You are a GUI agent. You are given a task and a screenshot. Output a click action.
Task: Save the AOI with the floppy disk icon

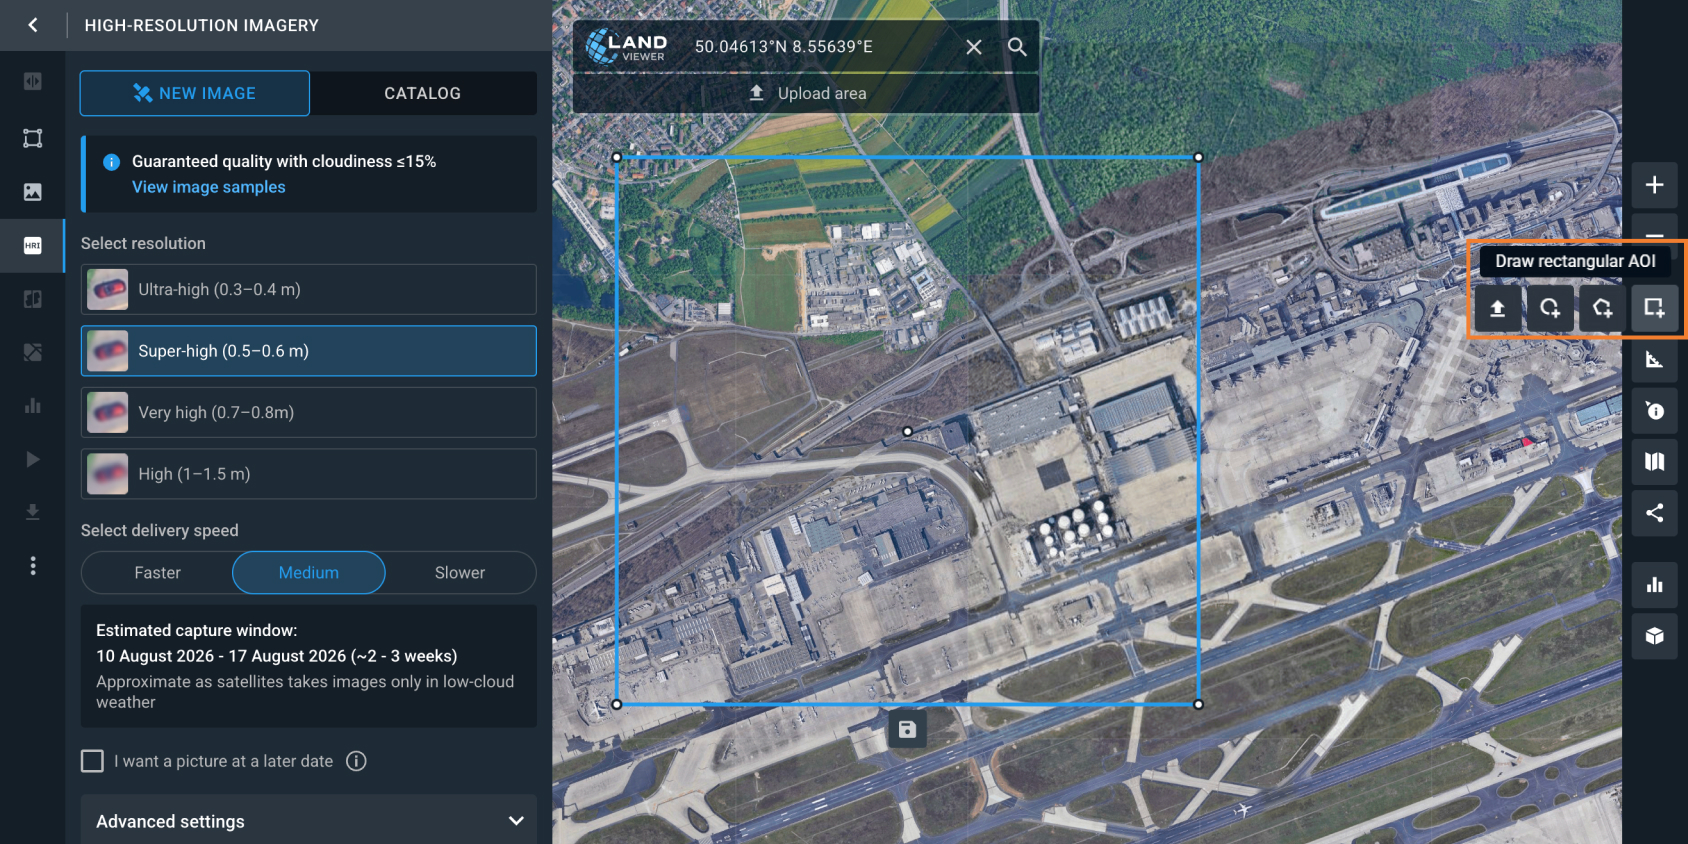pyautogui.click(x=907, y=730)
